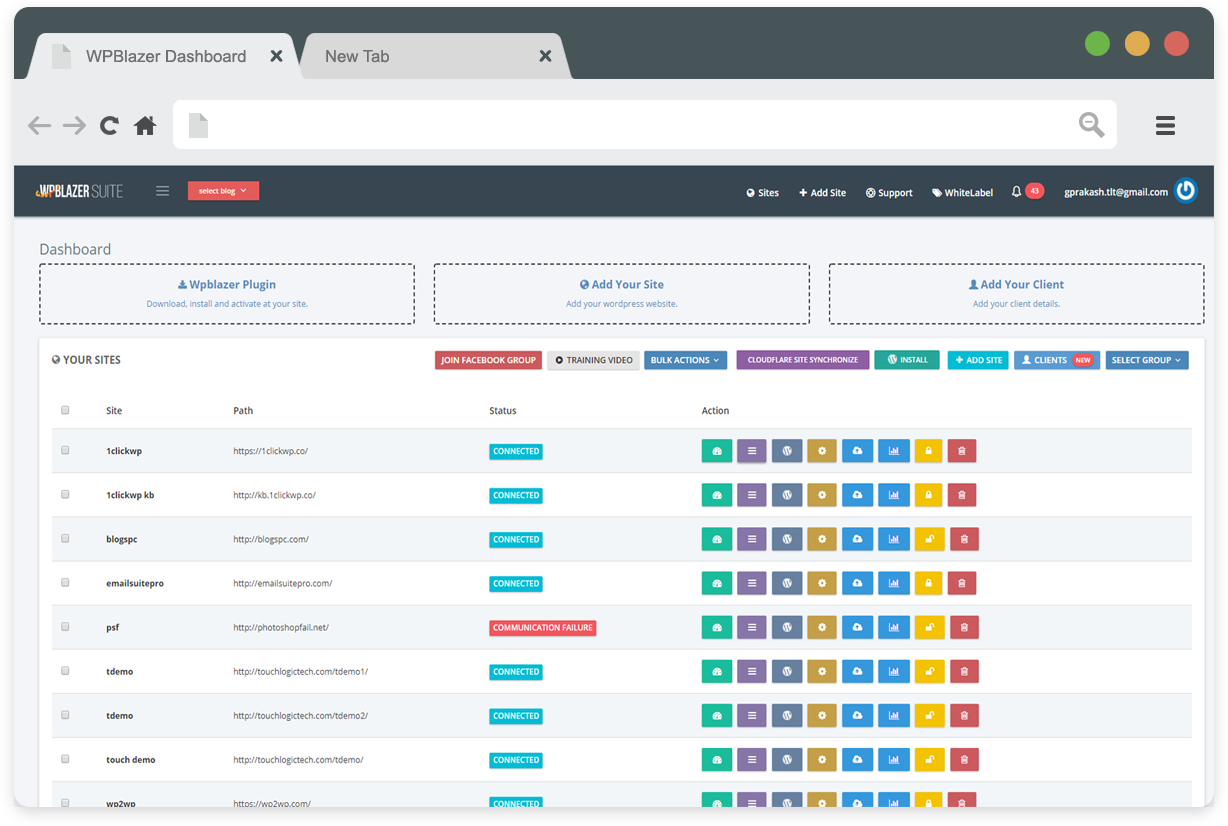Open account menu gprakash.tlt@gmail.com
The height and width of the screenshot is (826, 1228).
pyautogui.click(x=1116, y=192)
